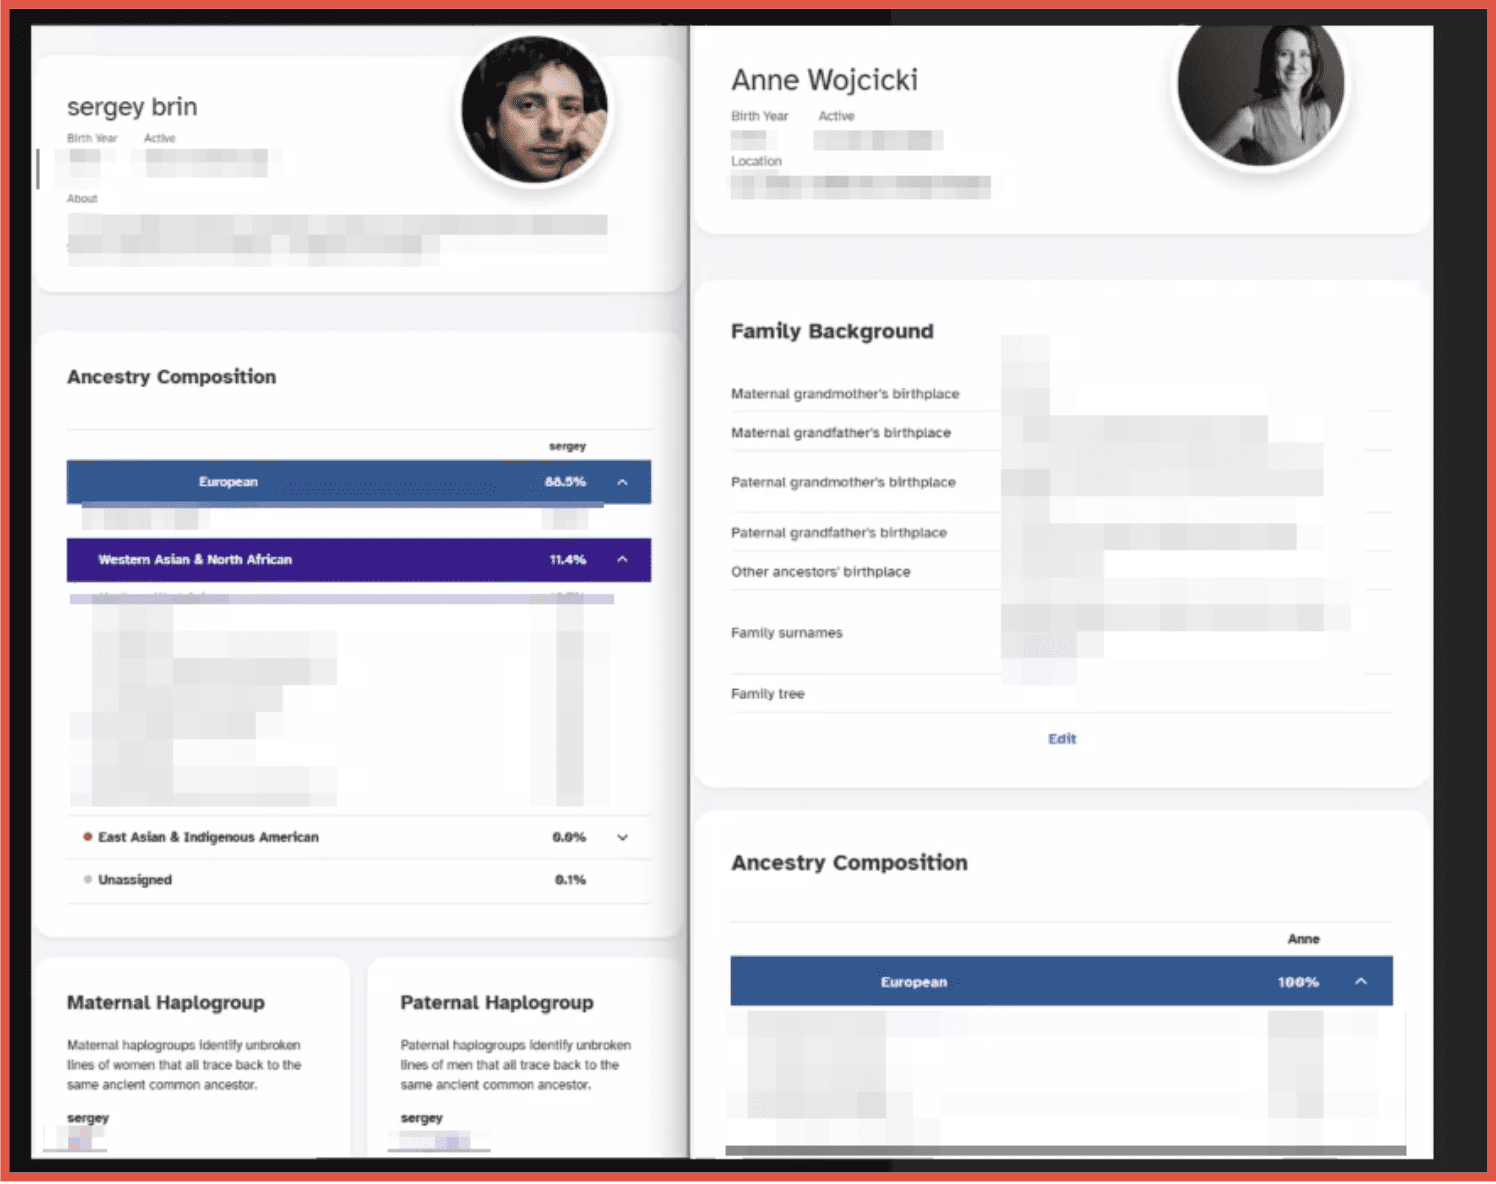Click the horizontal scrollbar under Anne's panel
Image resolution: width=1496 pixels, height=1184 pixels.
(1065, 1151)
